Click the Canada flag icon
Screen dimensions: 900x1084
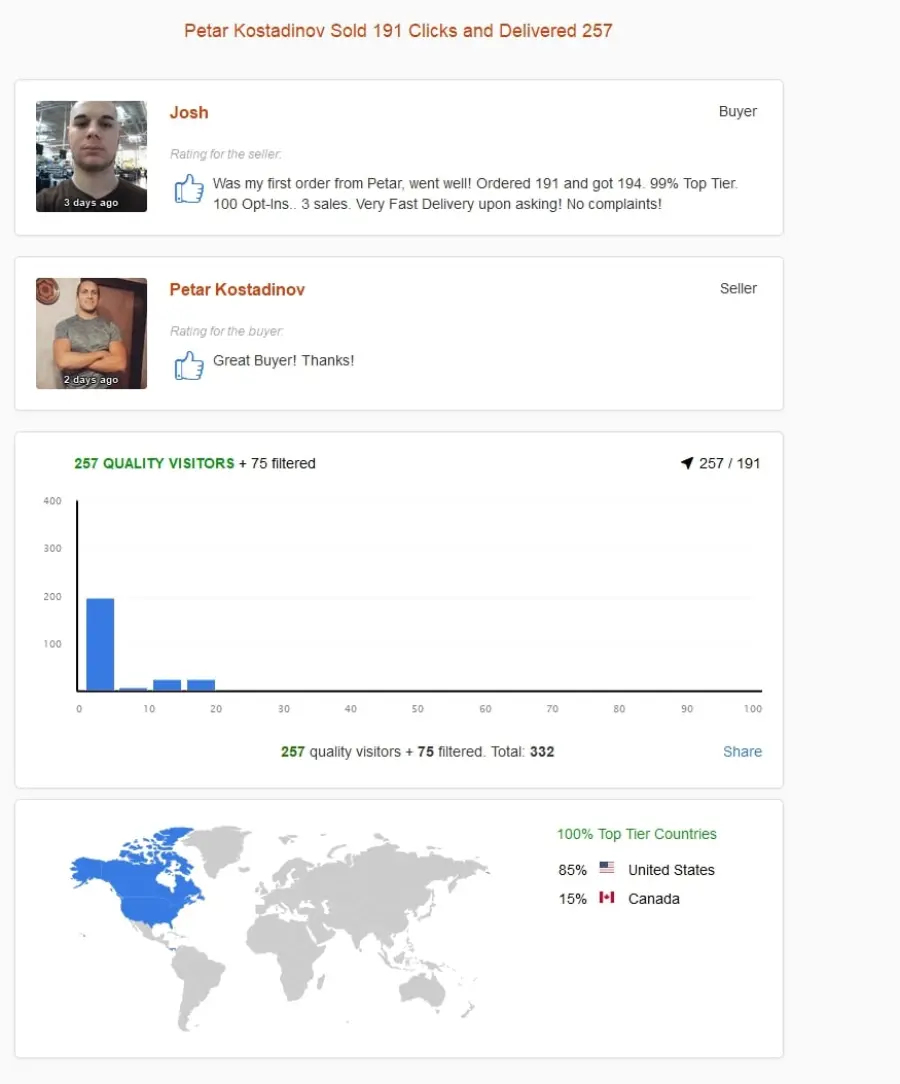point(606,897)
